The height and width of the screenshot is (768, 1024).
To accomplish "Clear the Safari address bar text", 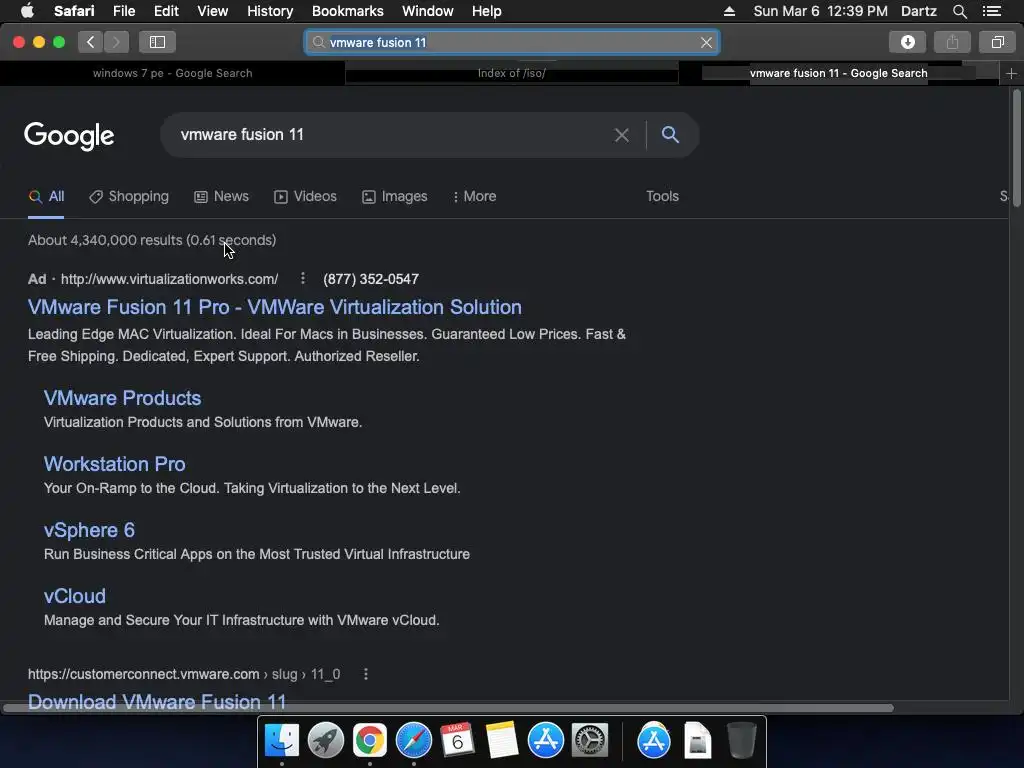I will [706, 42].
